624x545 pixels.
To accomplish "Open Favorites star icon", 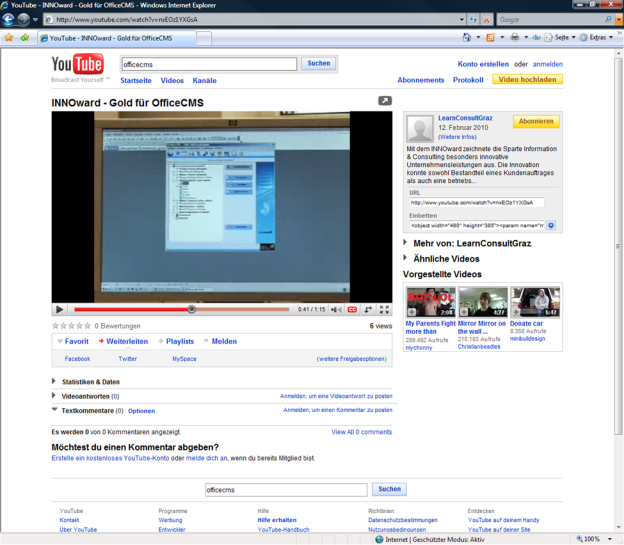I will click(9, 38).
